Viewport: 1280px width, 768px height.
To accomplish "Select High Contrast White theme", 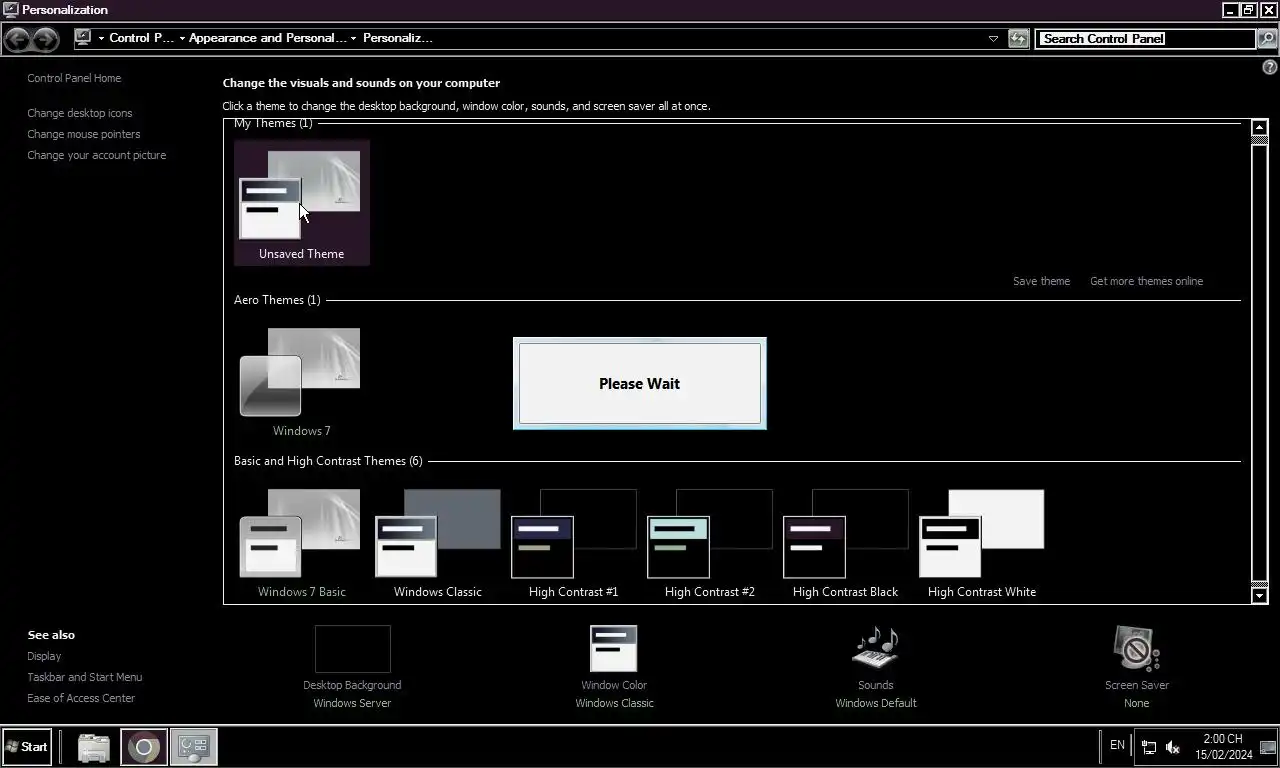I will 981,543.
